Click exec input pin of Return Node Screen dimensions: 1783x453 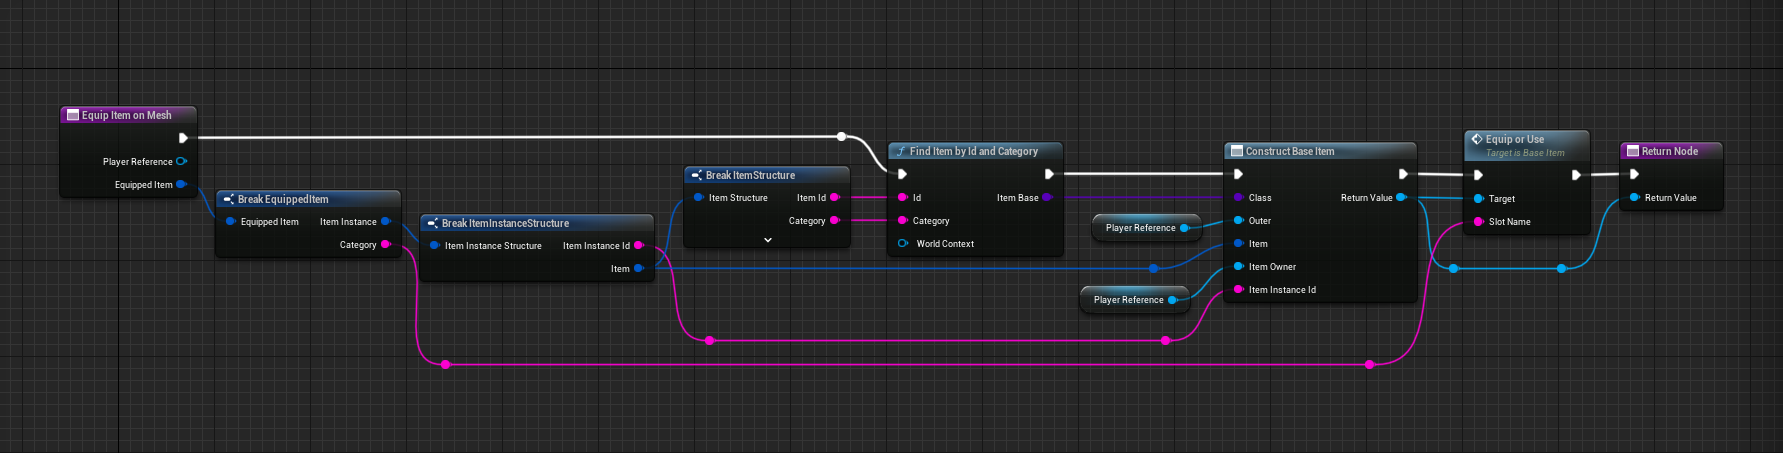pos(1634,174)
